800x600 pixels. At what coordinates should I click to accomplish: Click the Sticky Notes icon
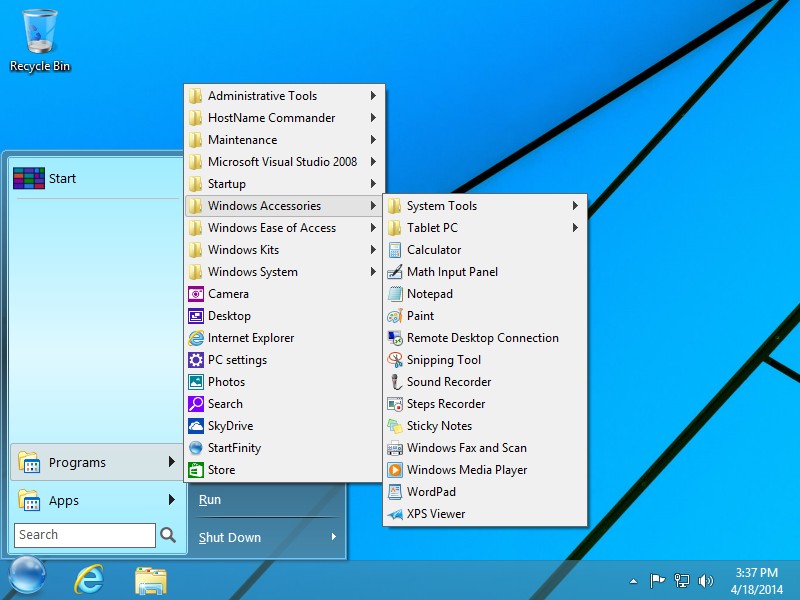[394, 426]
